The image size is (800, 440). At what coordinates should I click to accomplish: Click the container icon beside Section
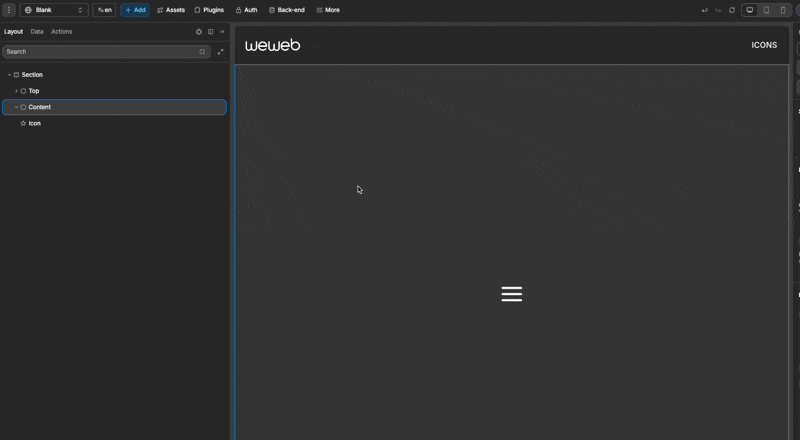(16, 75)
